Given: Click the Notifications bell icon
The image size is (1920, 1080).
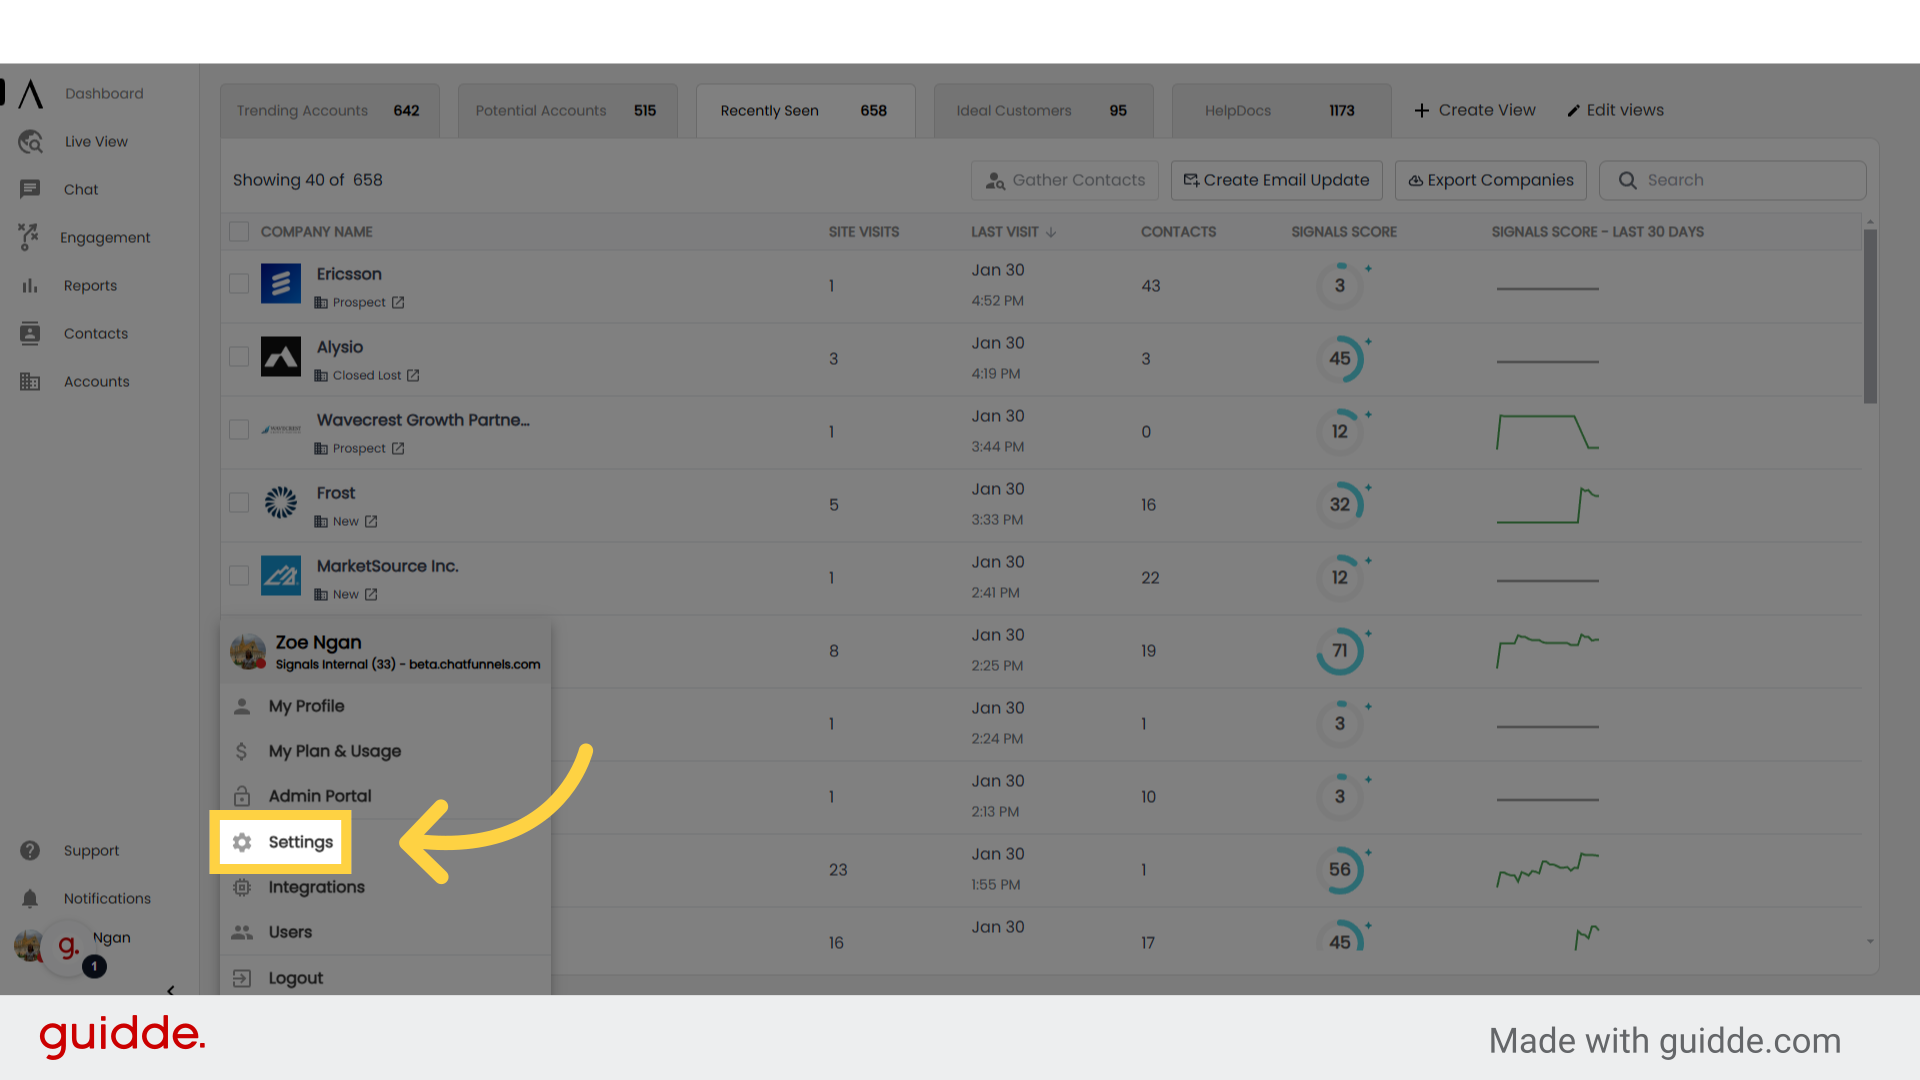Looking at the screenshot, I should (30, 899).
